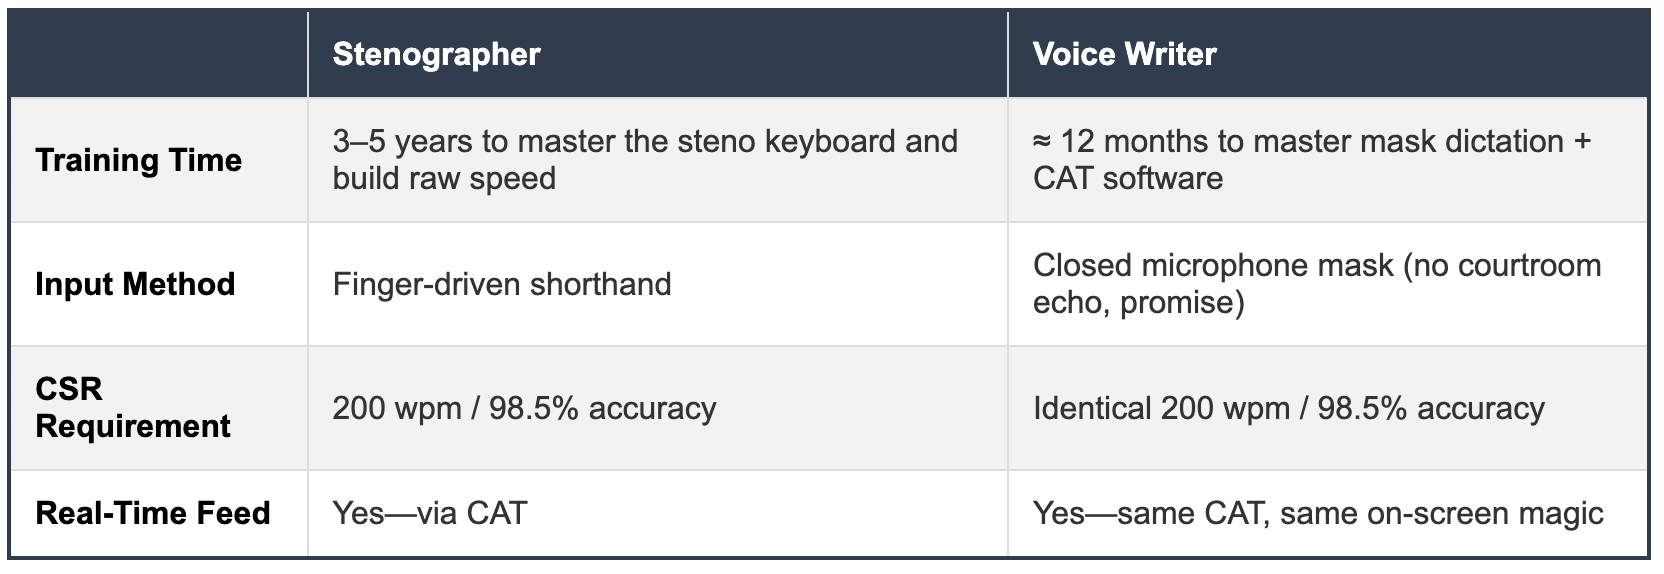Click the word 'Requirement' in row label
This screenshot has width=1664, height=574.
[x=133, y=427]
